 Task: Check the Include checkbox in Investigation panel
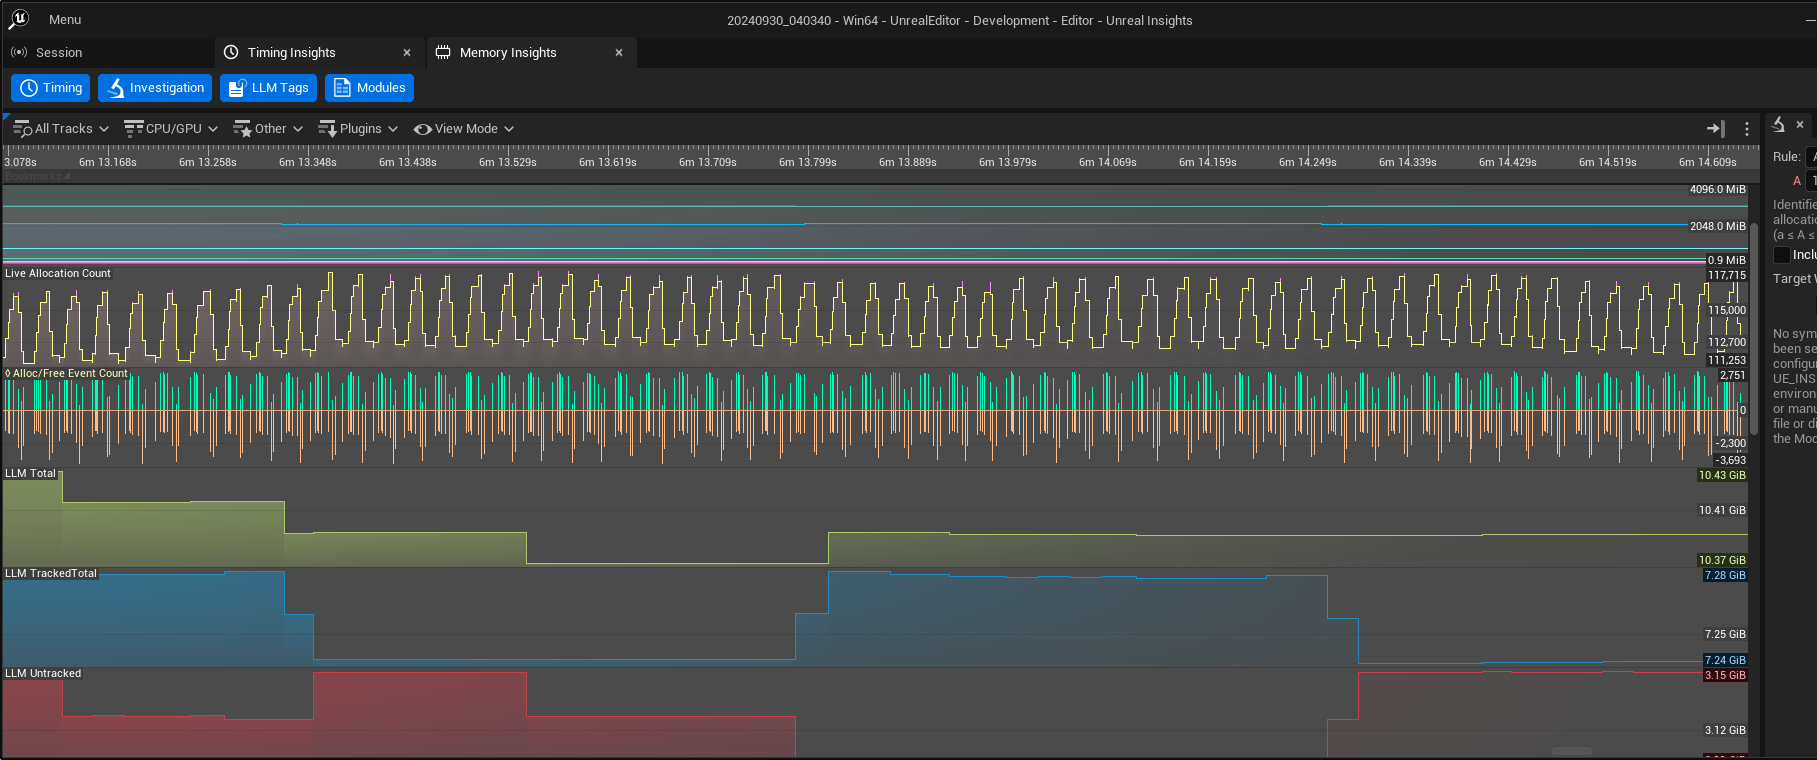[1782, 255]
